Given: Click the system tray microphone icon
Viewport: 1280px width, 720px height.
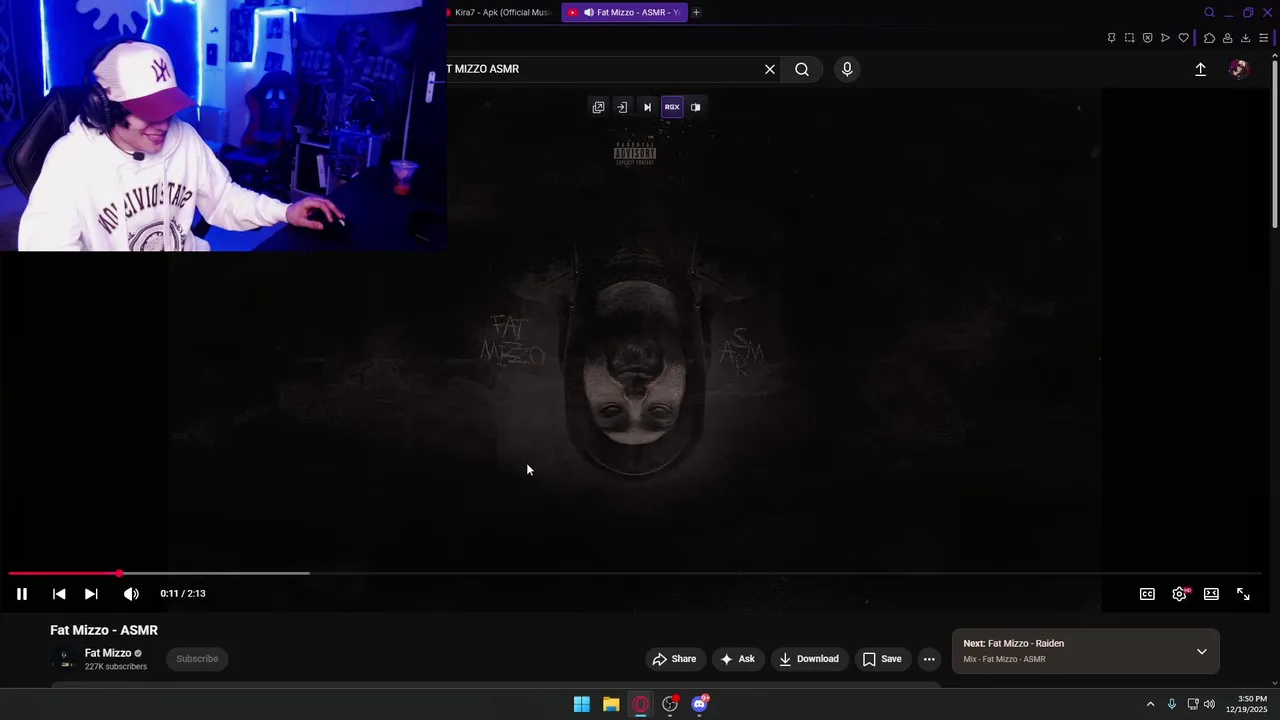Looking at the screenshot, I should click(x=1172, y=704).
